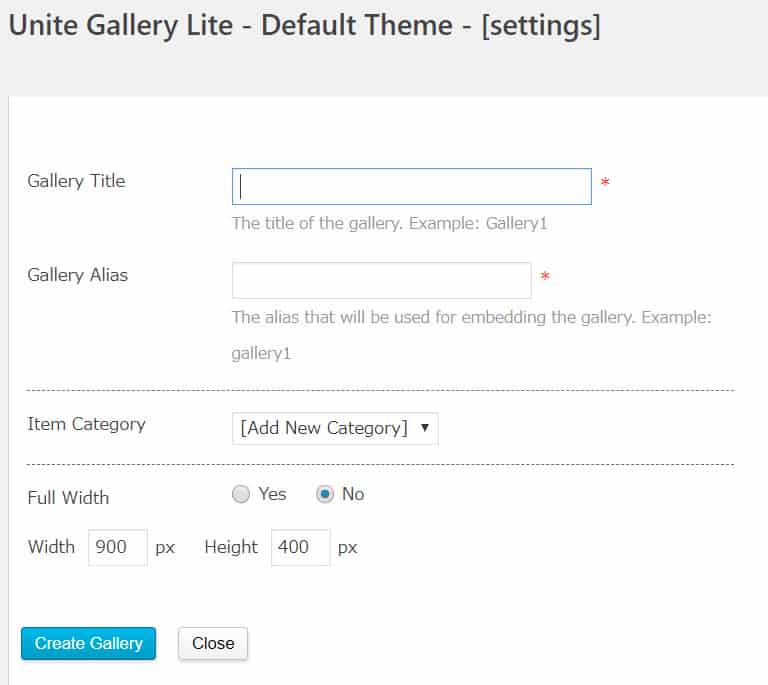Click the Gallery Title label
Screen dimensions: 768x685
pos(76,181)
